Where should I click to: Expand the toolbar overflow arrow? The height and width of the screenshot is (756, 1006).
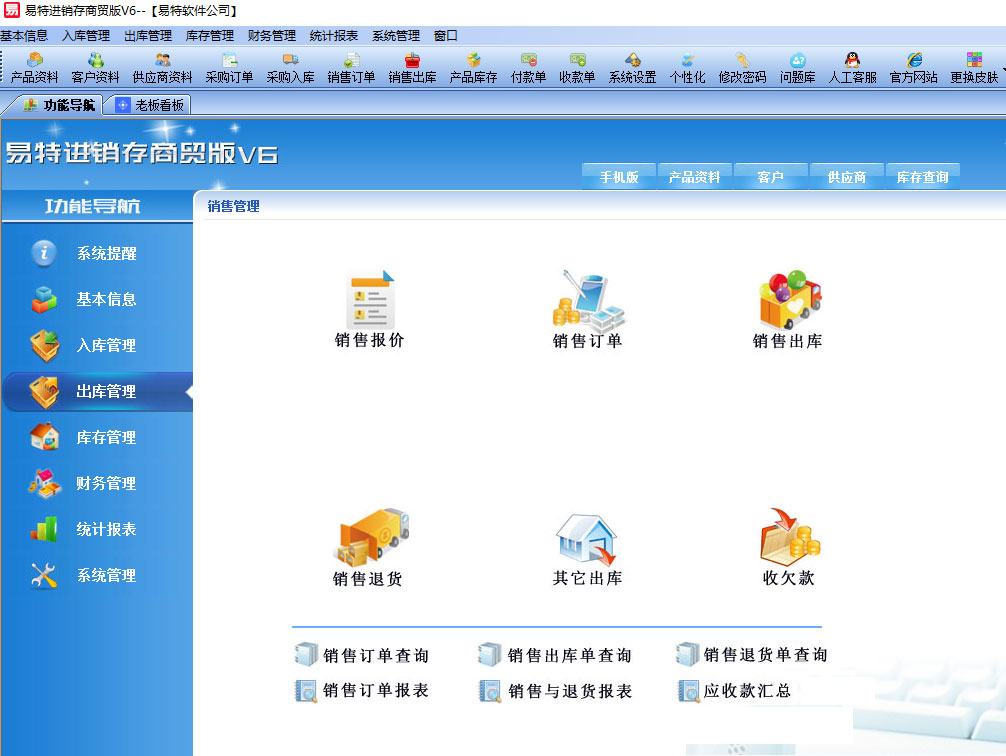(x=1002, y=70)
